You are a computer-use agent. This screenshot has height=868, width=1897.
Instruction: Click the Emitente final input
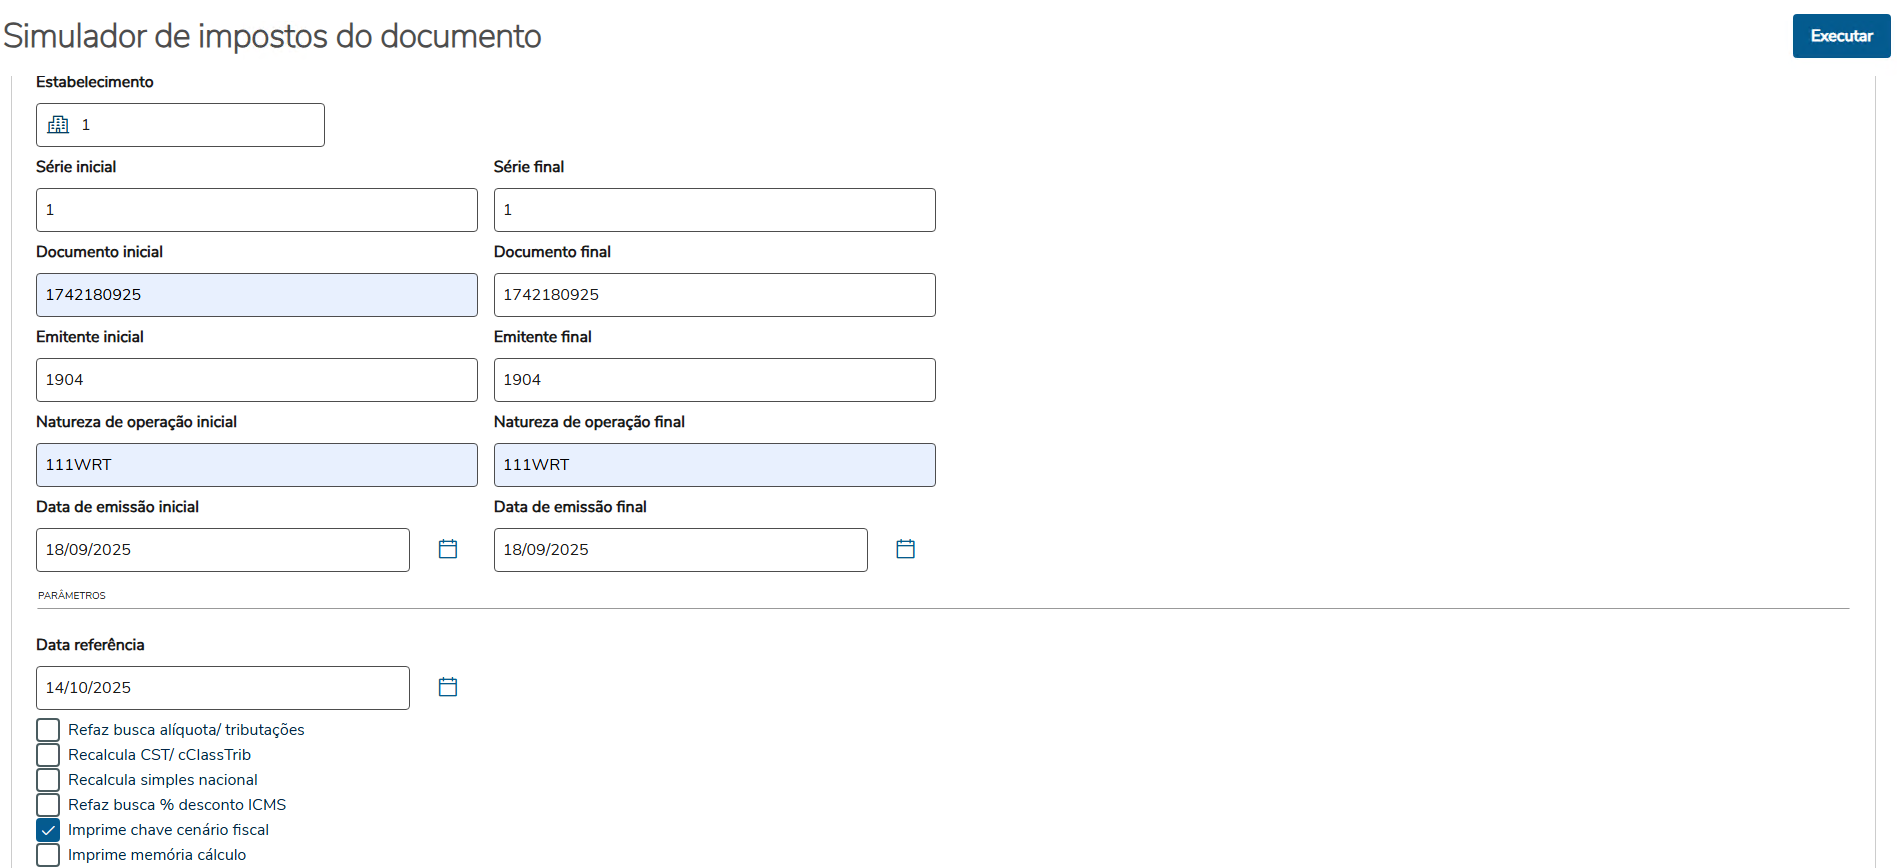coord(714,380)
